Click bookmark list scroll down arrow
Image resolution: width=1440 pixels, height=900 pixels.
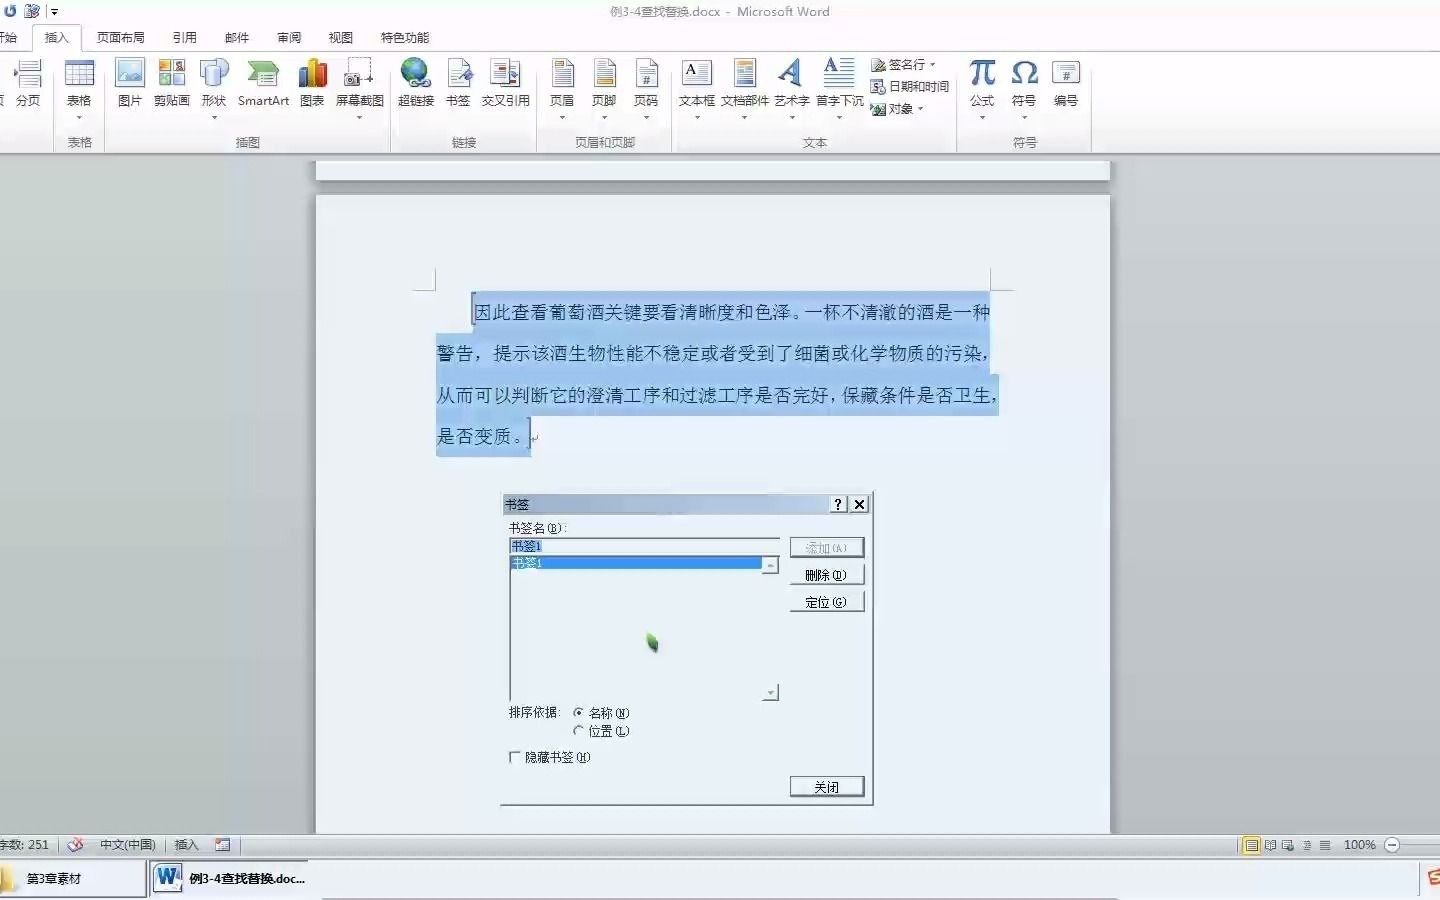tap(770, 692)
